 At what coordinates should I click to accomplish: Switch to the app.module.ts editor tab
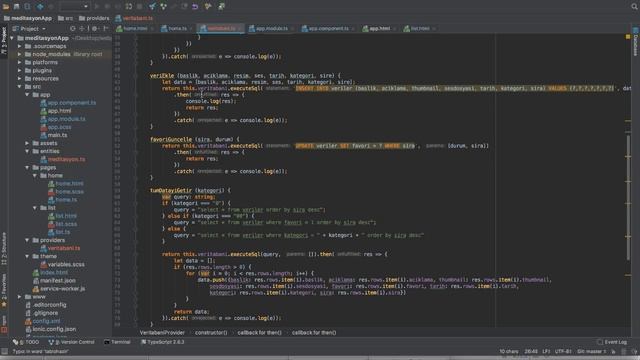271,29
